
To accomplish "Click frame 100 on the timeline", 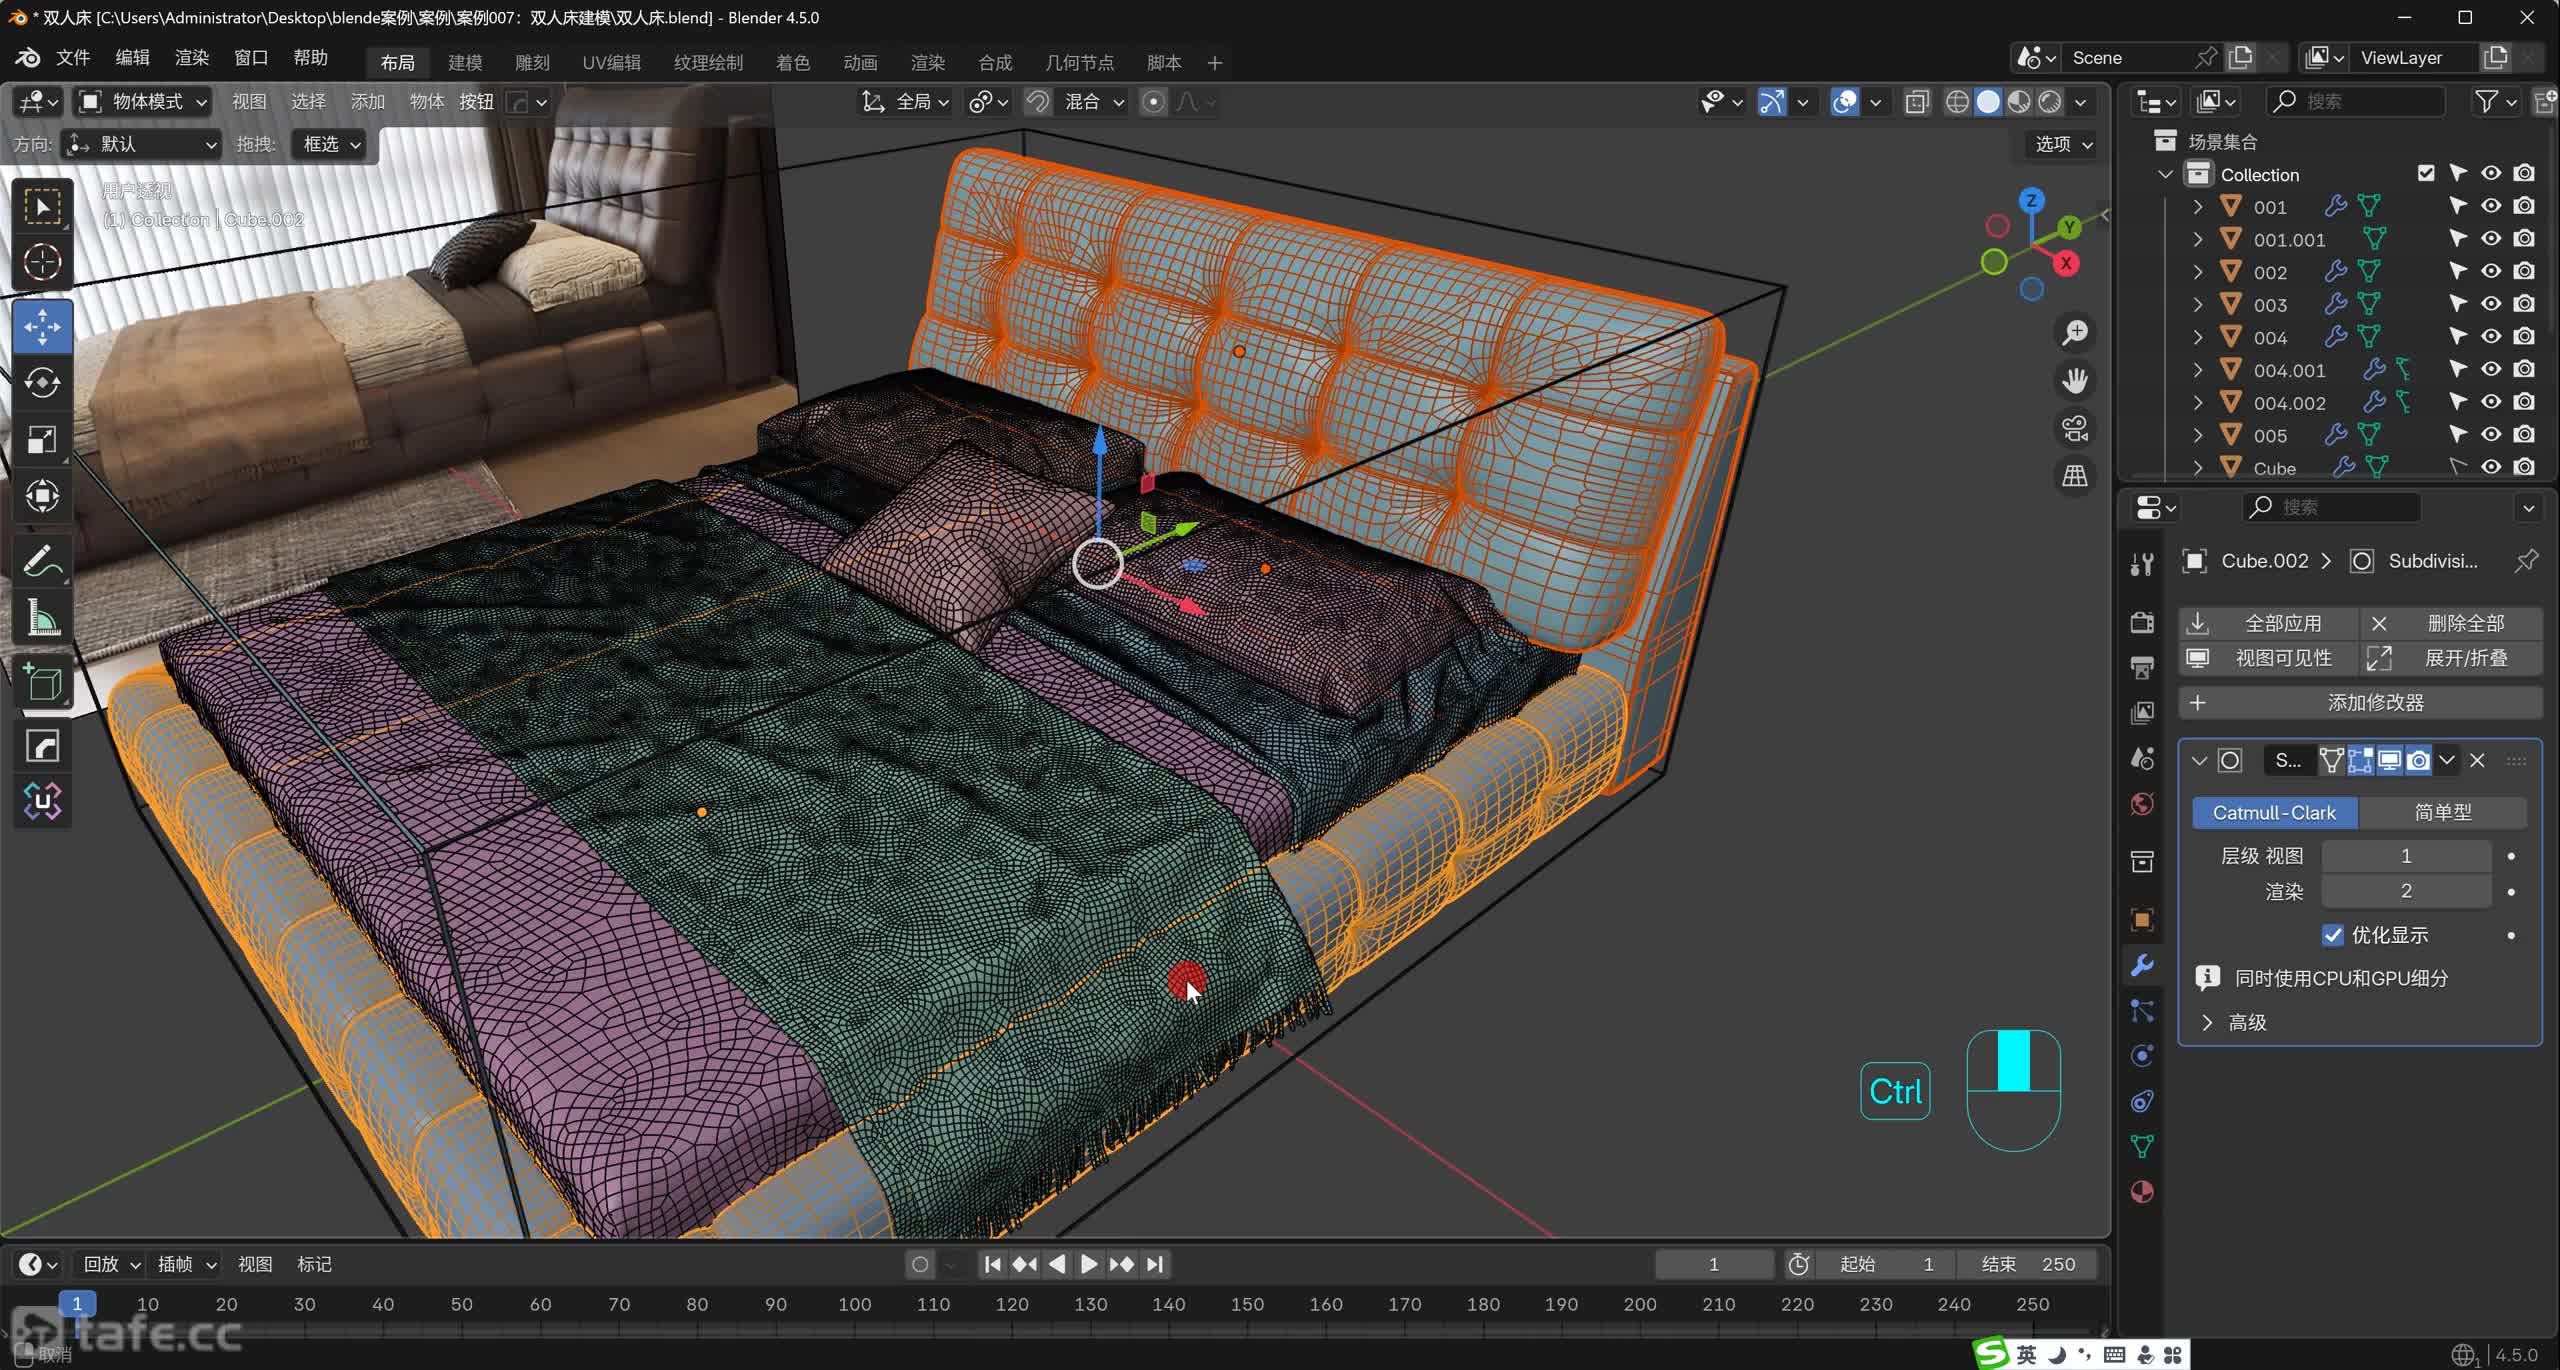I will tap(854, 1304).
